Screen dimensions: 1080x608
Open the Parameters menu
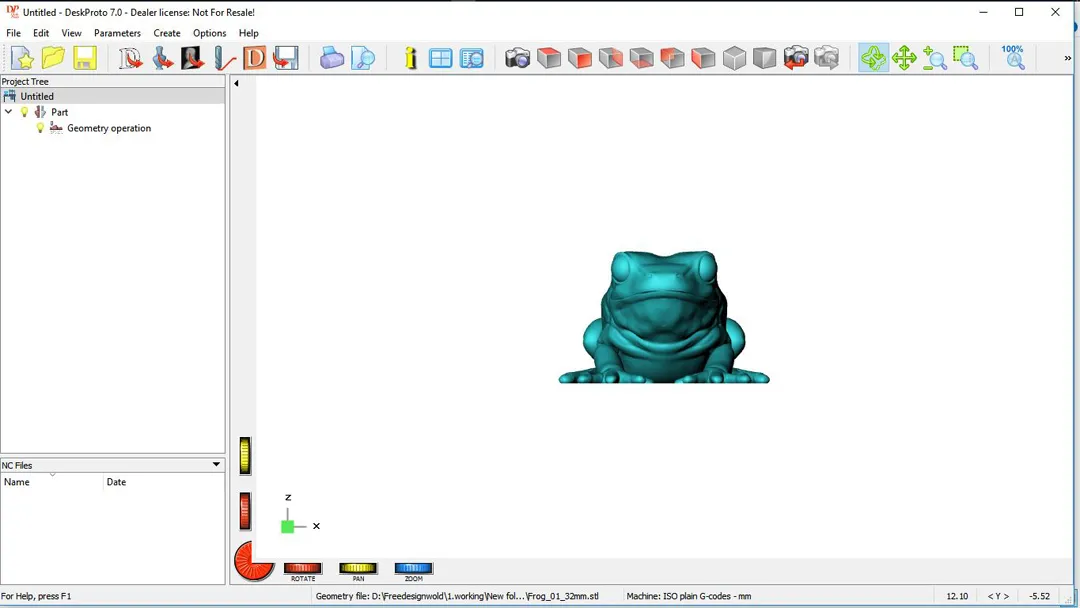coord(117,33)
